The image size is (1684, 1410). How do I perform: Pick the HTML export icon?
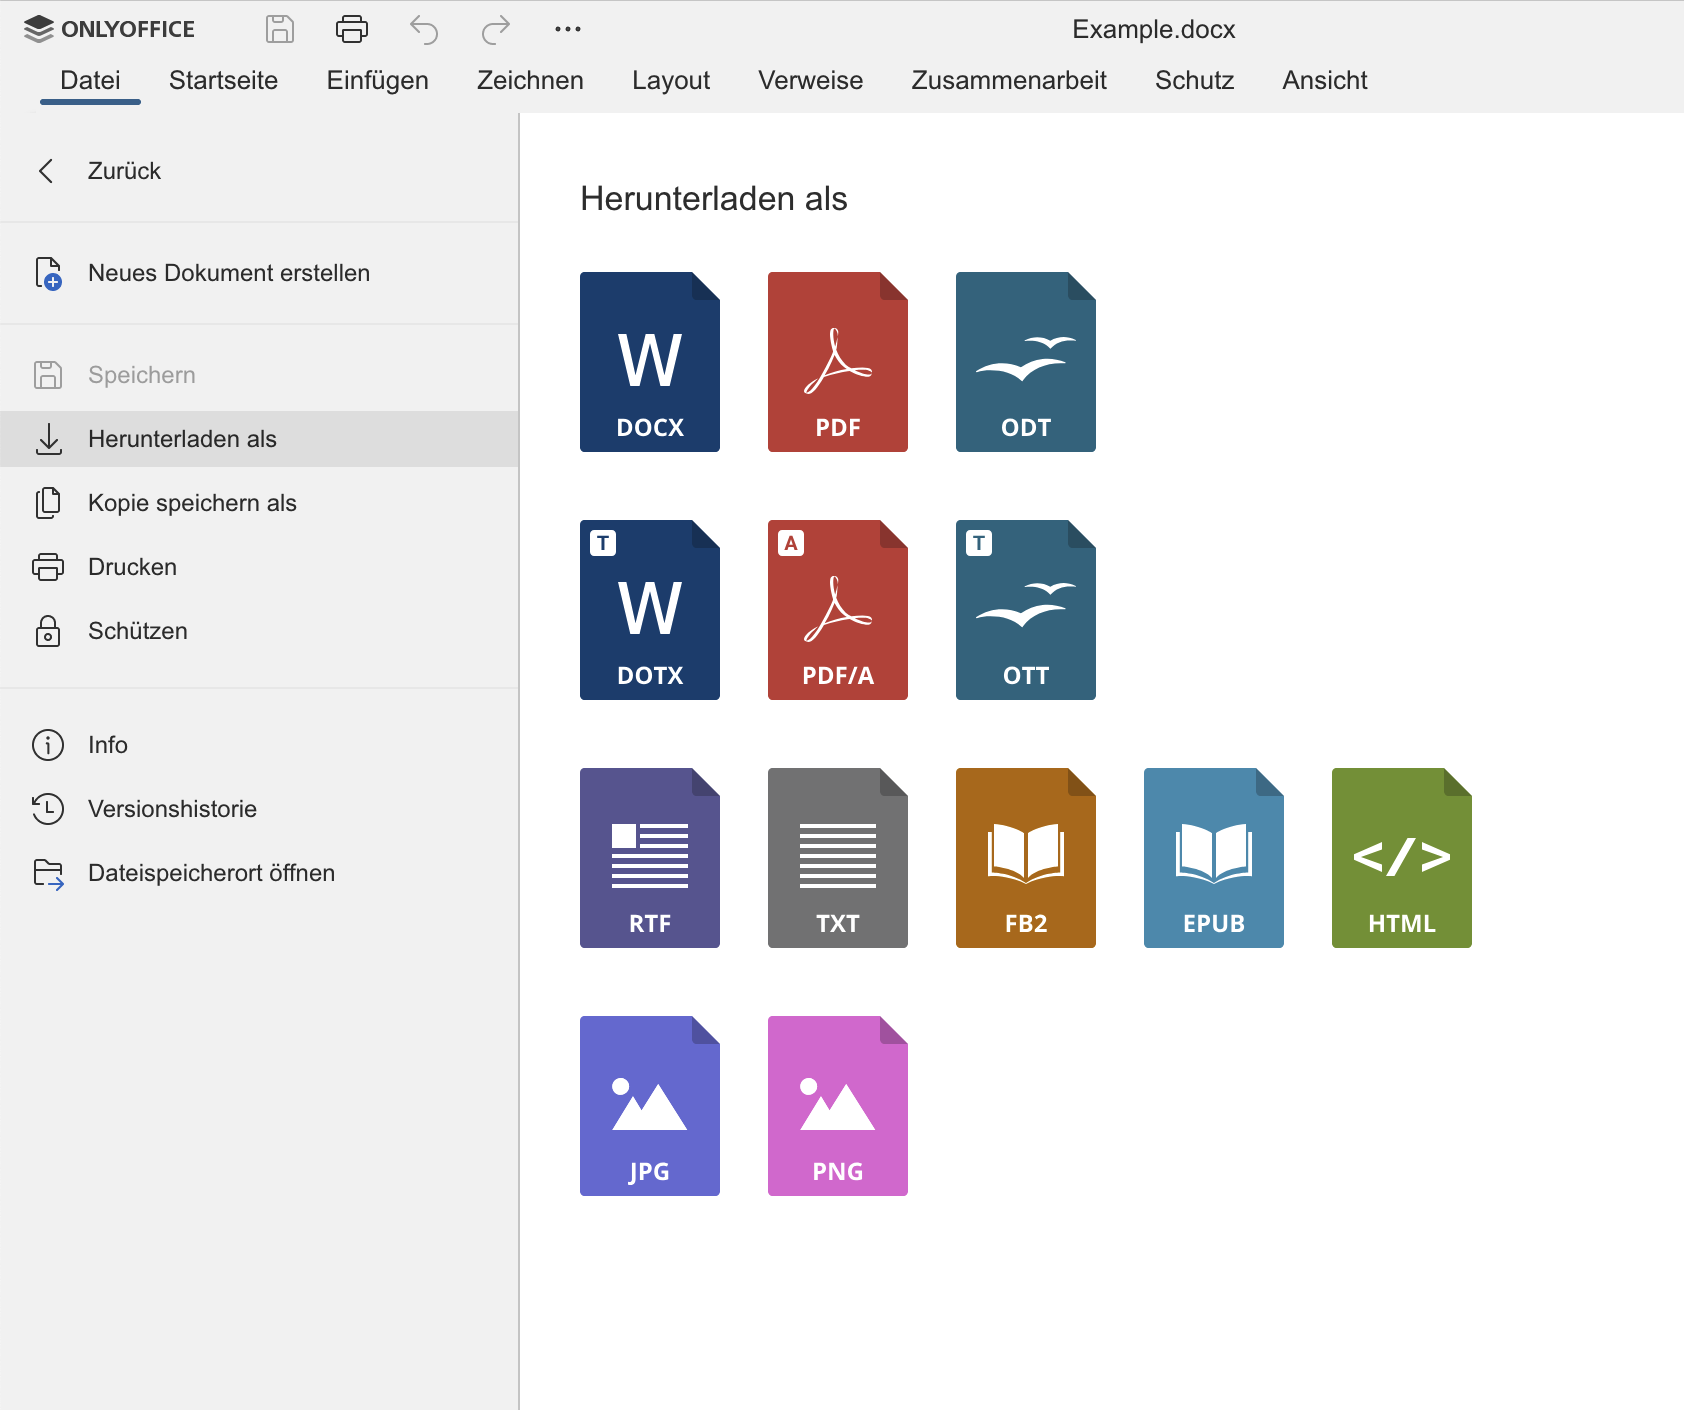click(x=1401, y=858)
